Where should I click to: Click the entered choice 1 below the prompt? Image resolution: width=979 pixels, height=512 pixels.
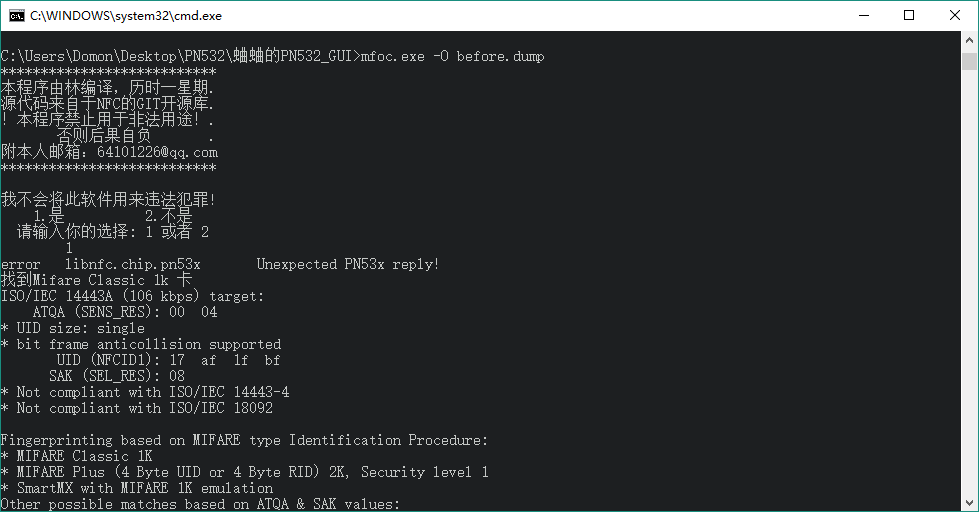(x=69, y=248)
